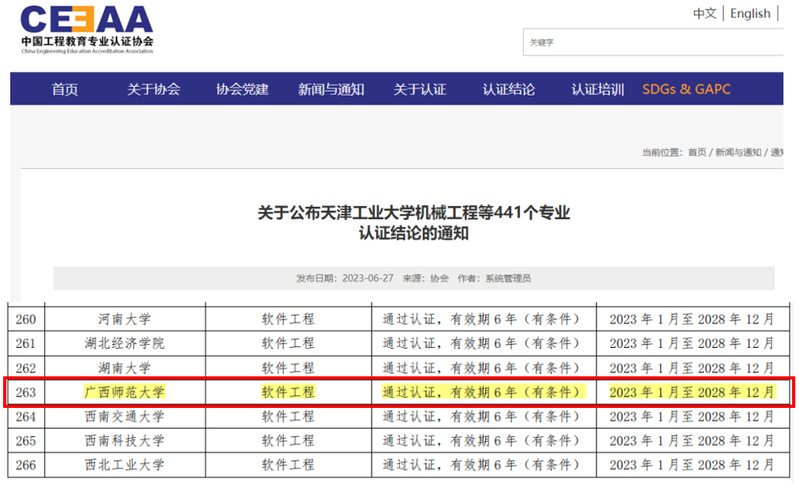Select row number 261
Viewport: 799px width, 486px height.
(25, 343)
